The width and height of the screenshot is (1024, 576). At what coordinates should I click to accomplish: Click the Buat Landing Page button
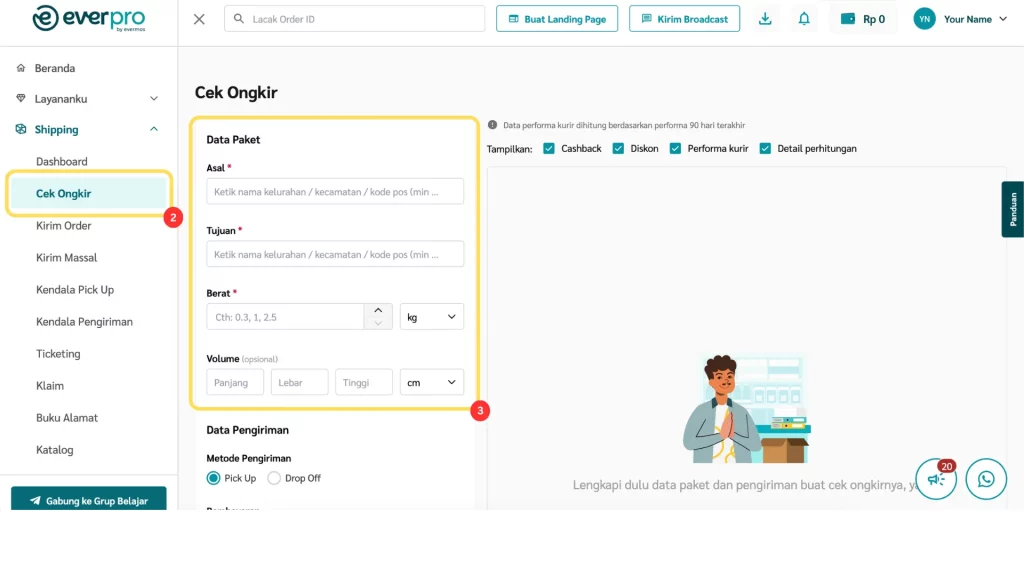557,19
